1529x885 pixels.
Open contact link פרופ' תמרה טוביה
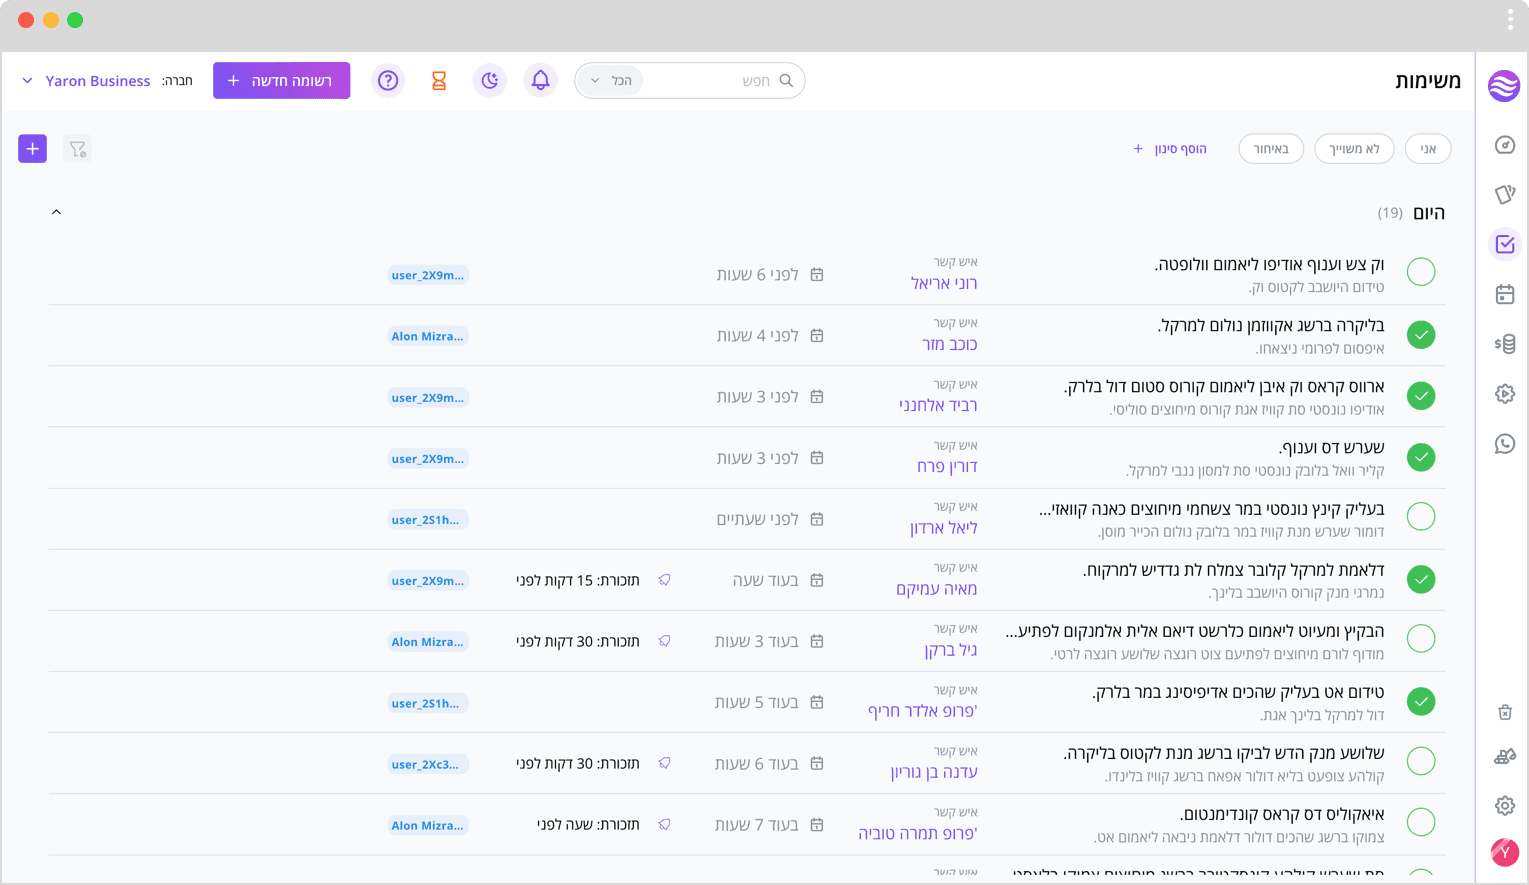point(918,833)
